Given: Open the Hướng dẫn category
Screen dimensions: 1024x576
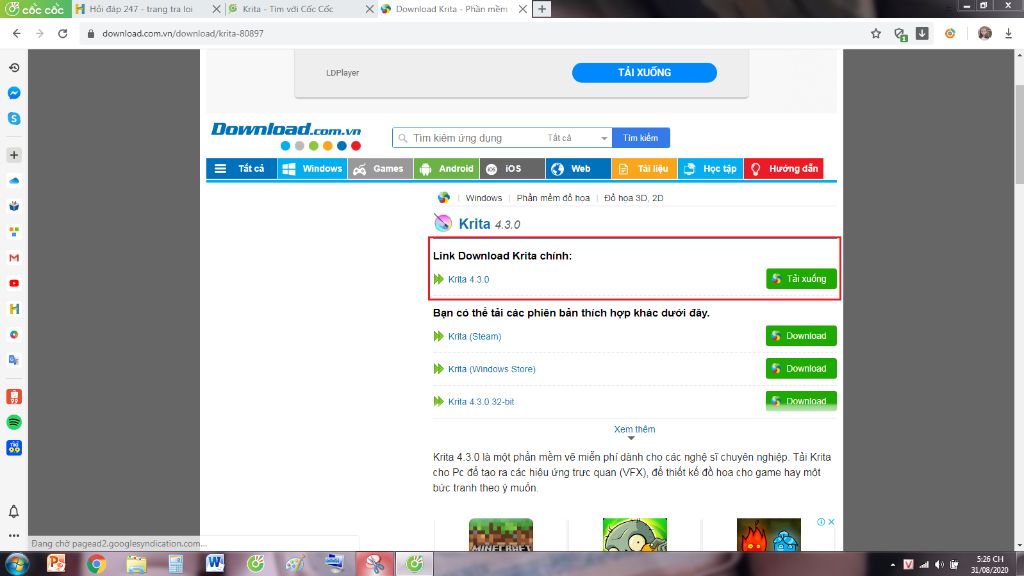Looking at the screenshot, I should [x=784, y=168].
